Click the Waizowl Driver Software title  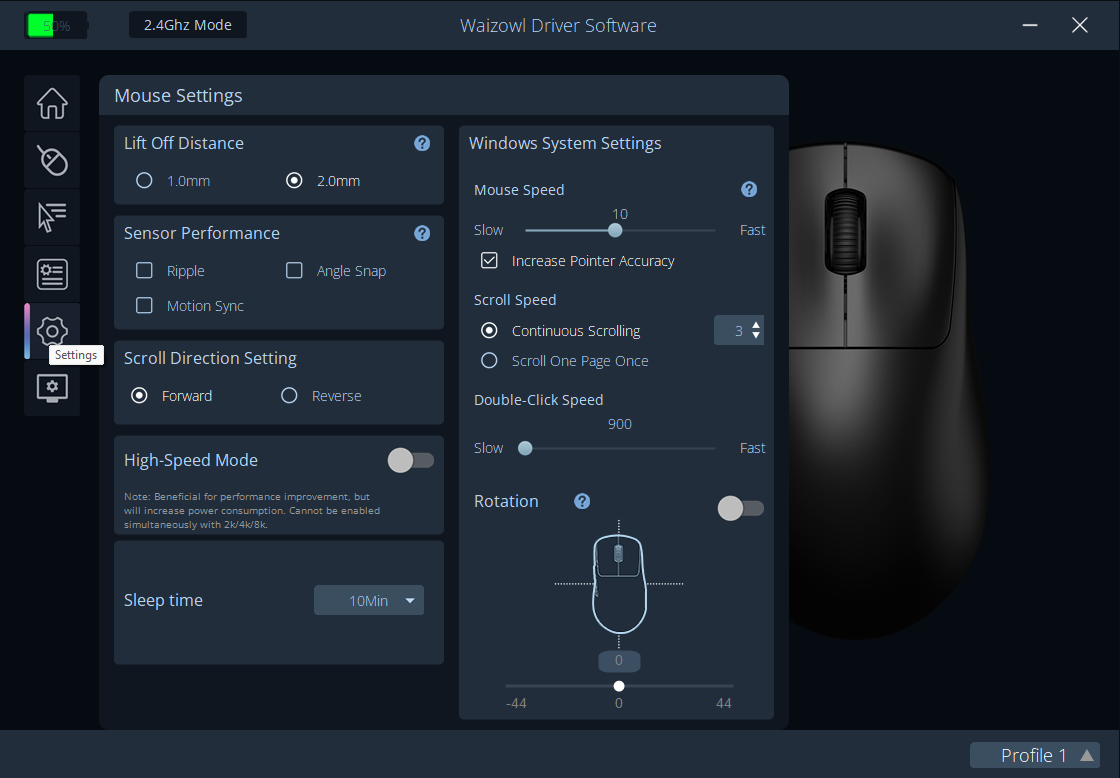pos(559,26)
